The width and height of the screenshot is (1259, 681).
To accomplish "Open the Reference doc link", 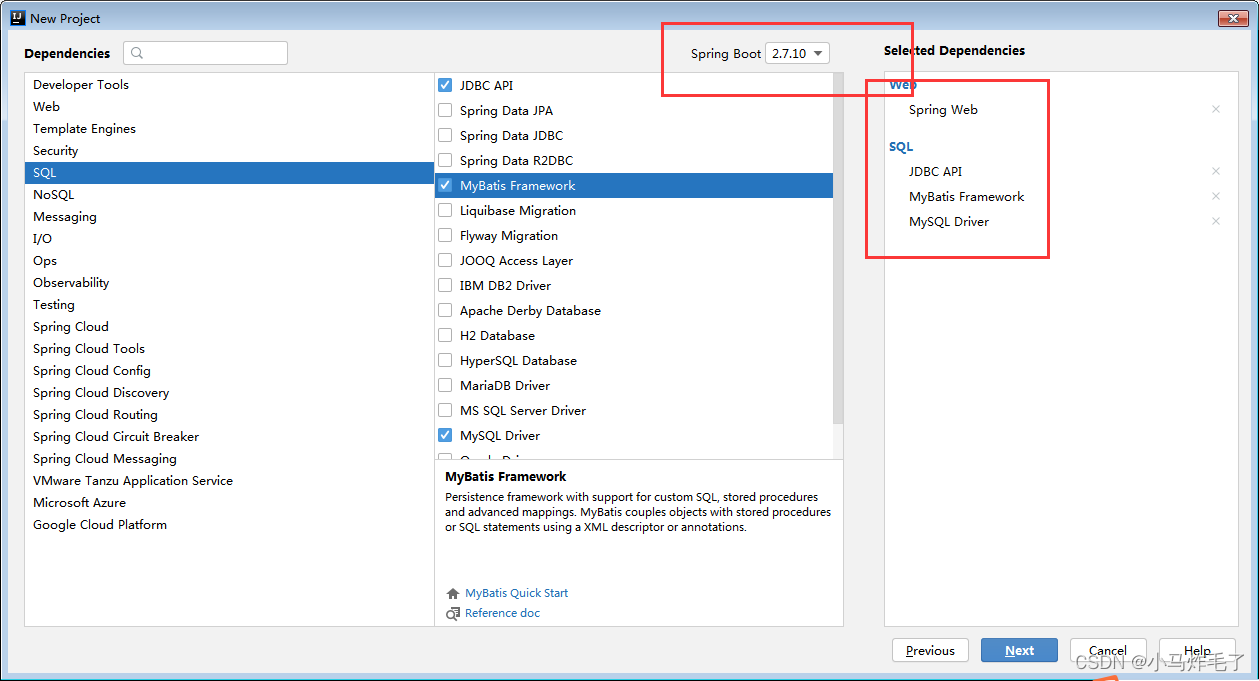I will pos(502,614).
